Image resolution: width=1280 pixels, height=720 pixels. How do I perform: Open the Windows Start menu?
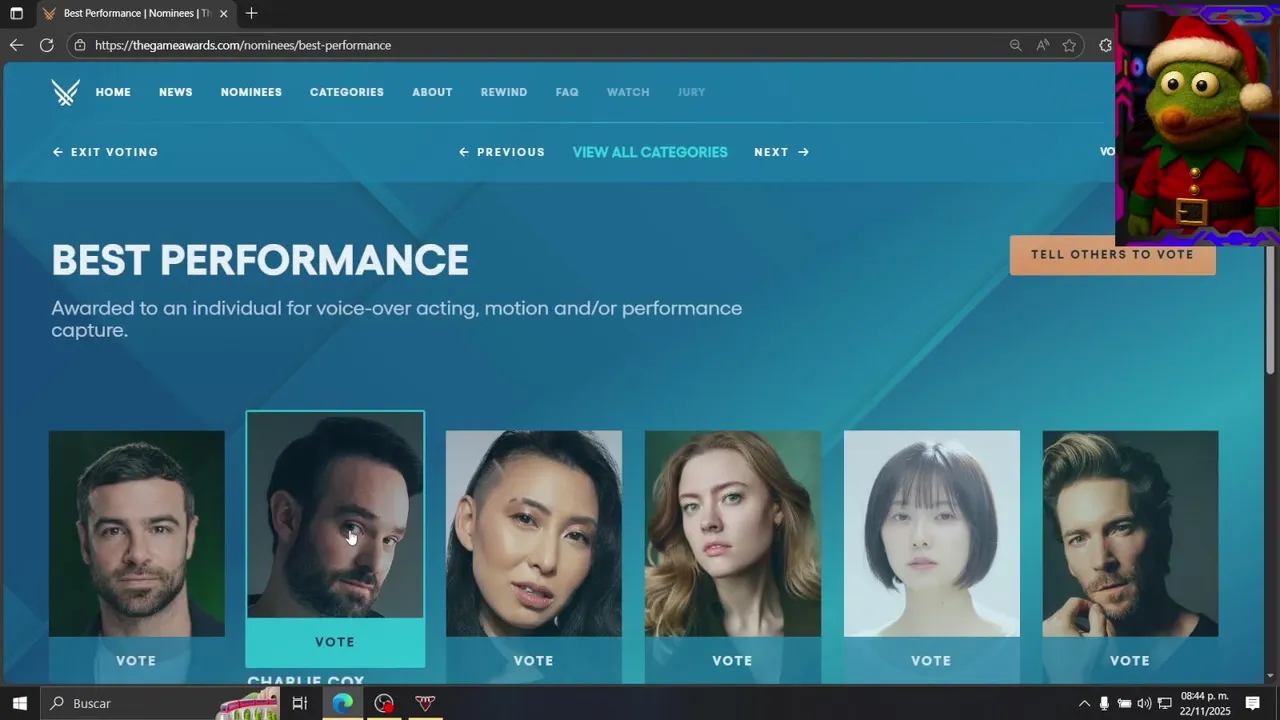pos(19,703)
